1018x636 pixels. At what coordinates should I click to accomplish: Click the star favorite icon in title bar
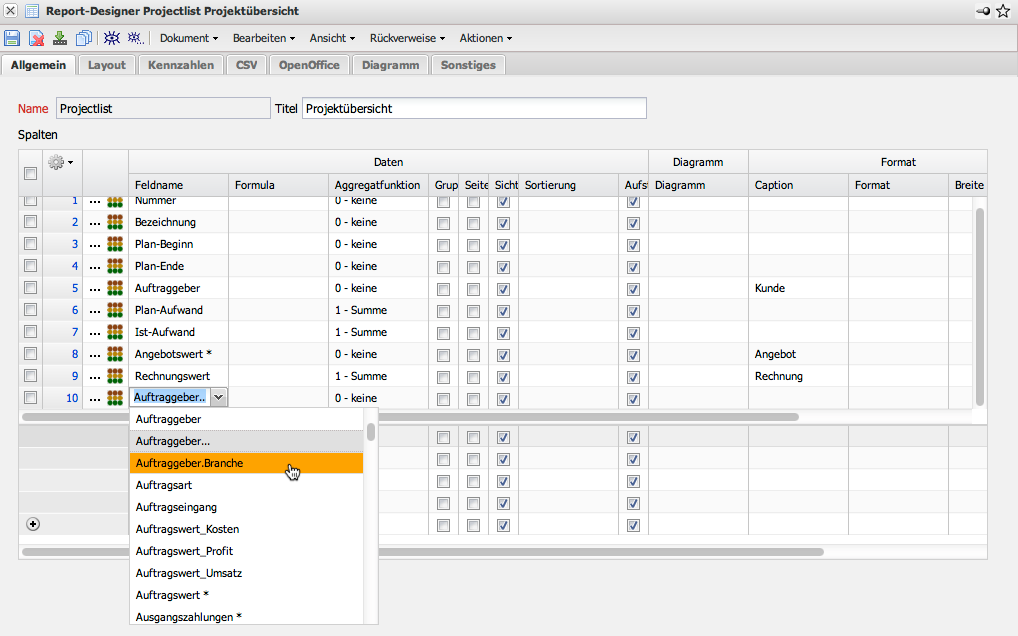[1003, 11]
